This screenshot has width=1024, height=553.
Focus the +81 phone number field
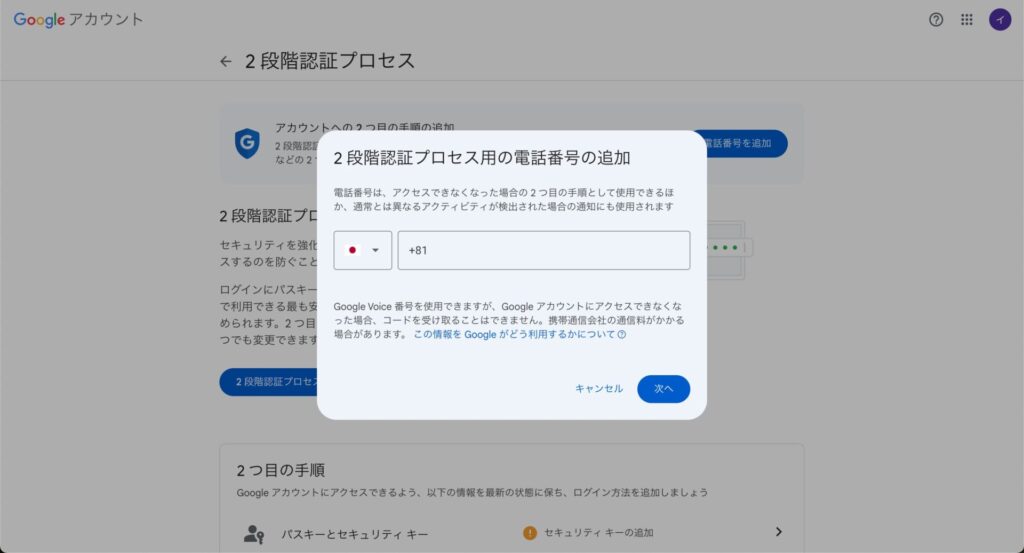click(543, 250)
